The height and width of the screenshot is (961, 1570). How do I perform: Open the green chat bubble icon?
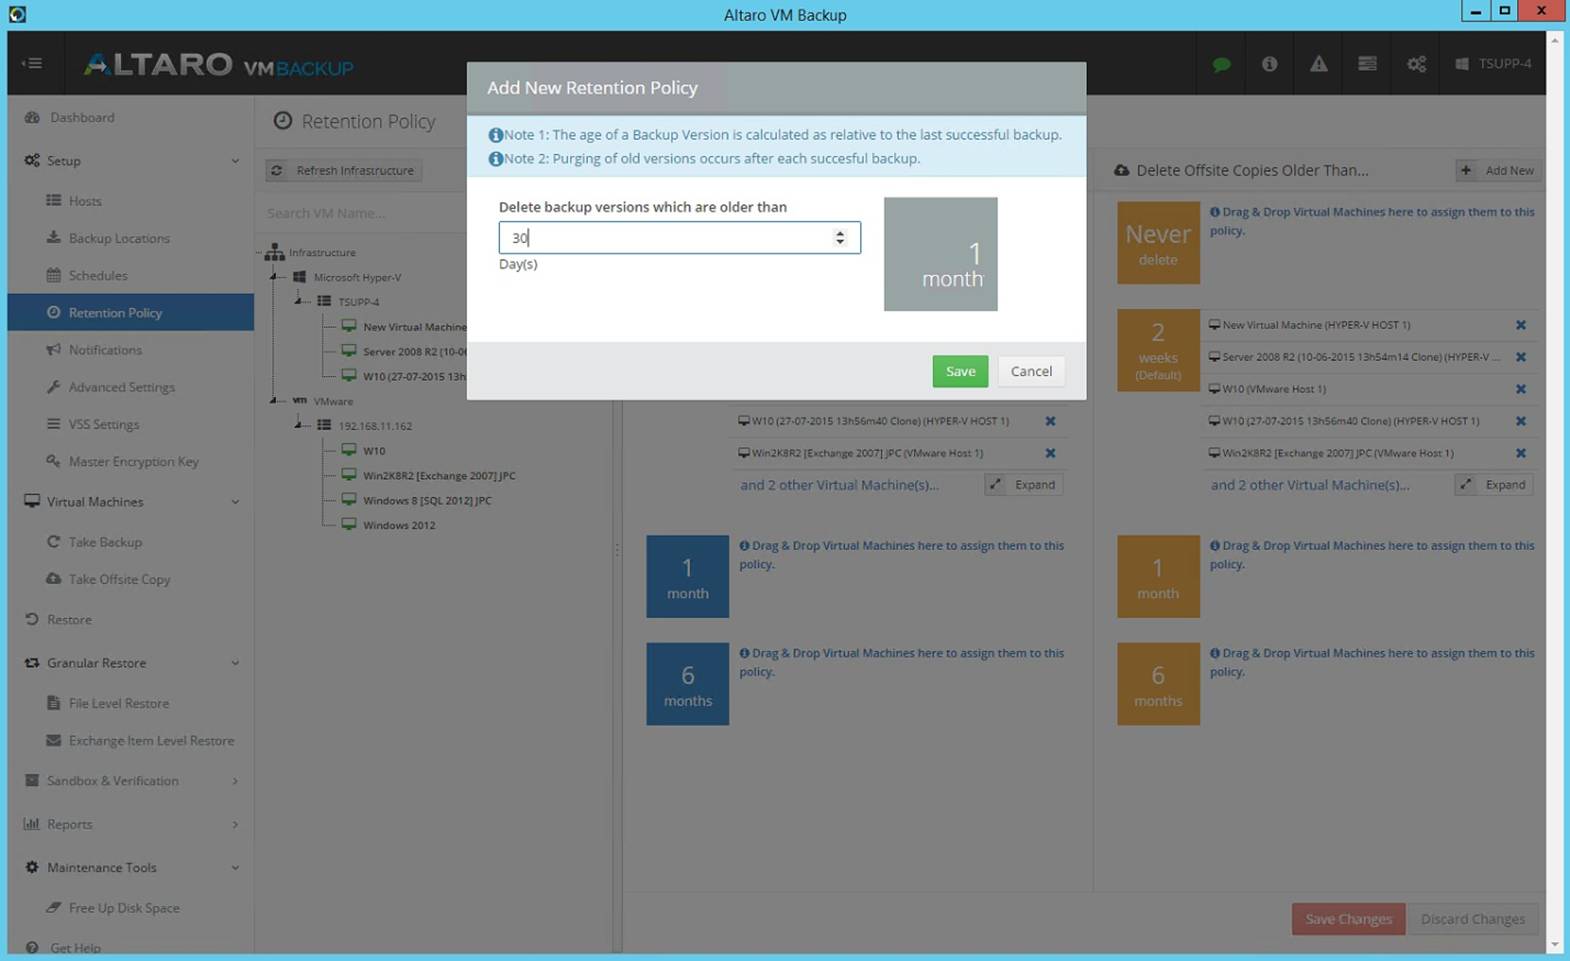1221,64
